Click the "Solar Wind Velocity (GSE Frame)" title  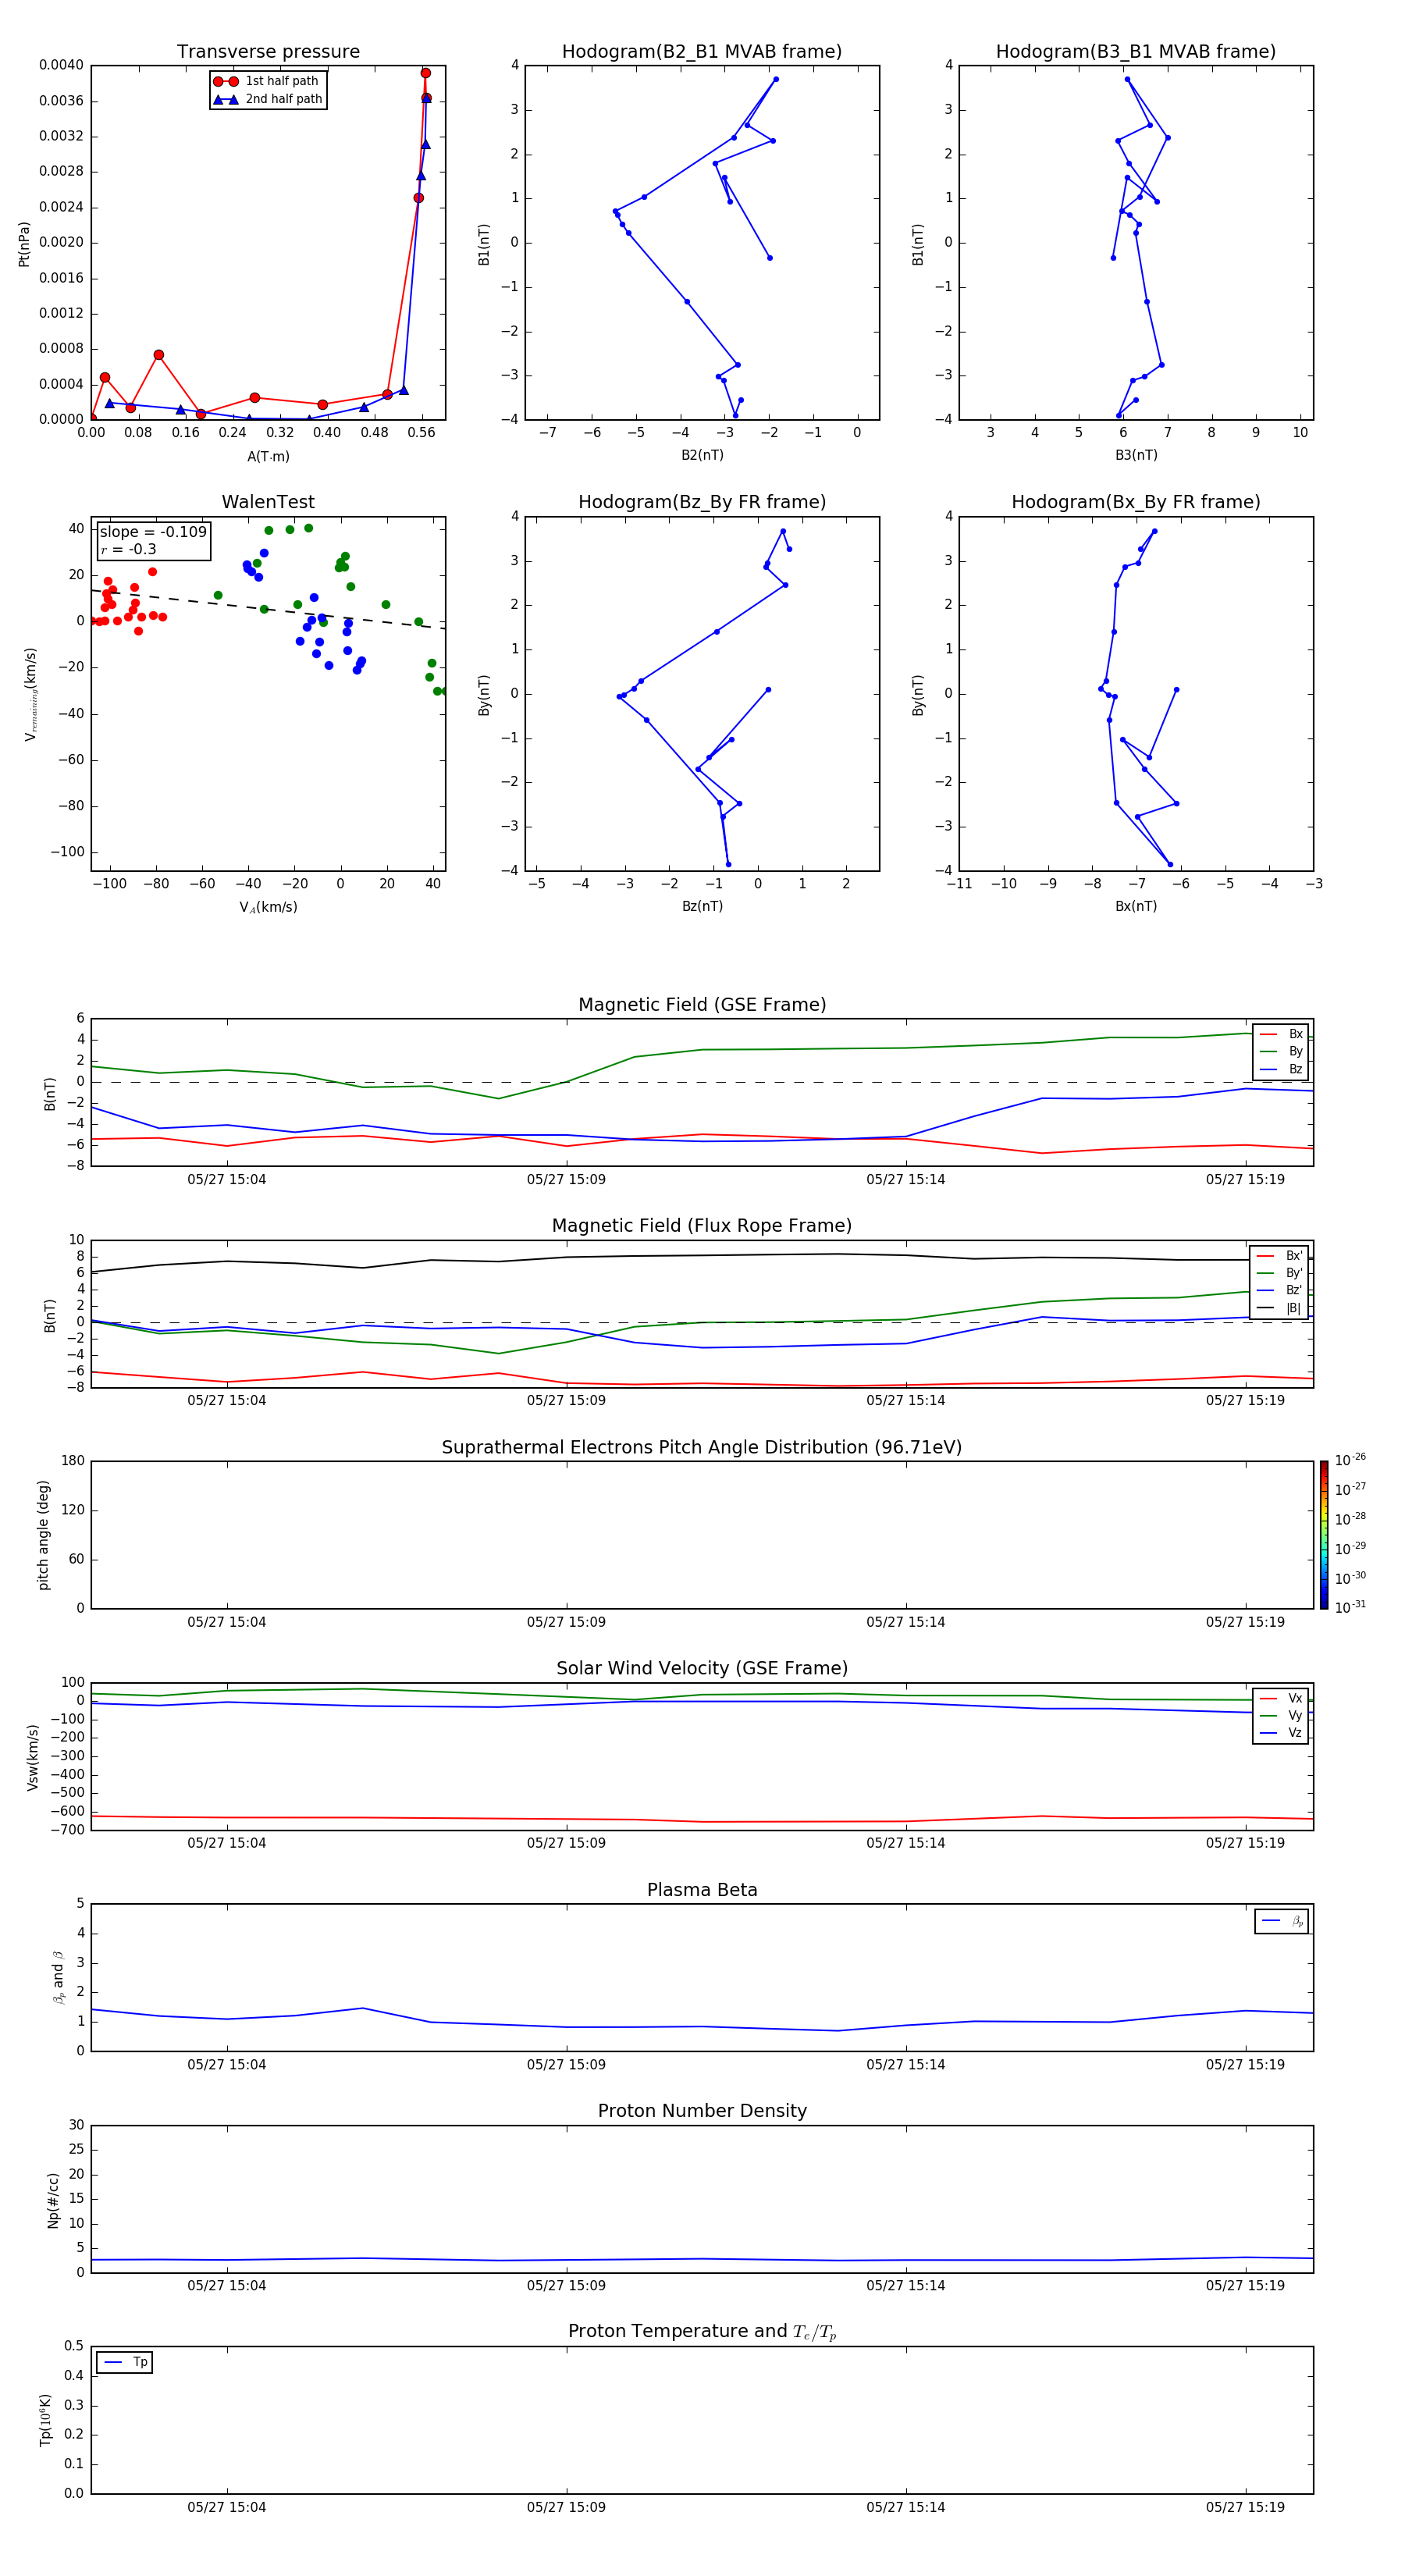pyautogui.click(x=702, y=1669)
